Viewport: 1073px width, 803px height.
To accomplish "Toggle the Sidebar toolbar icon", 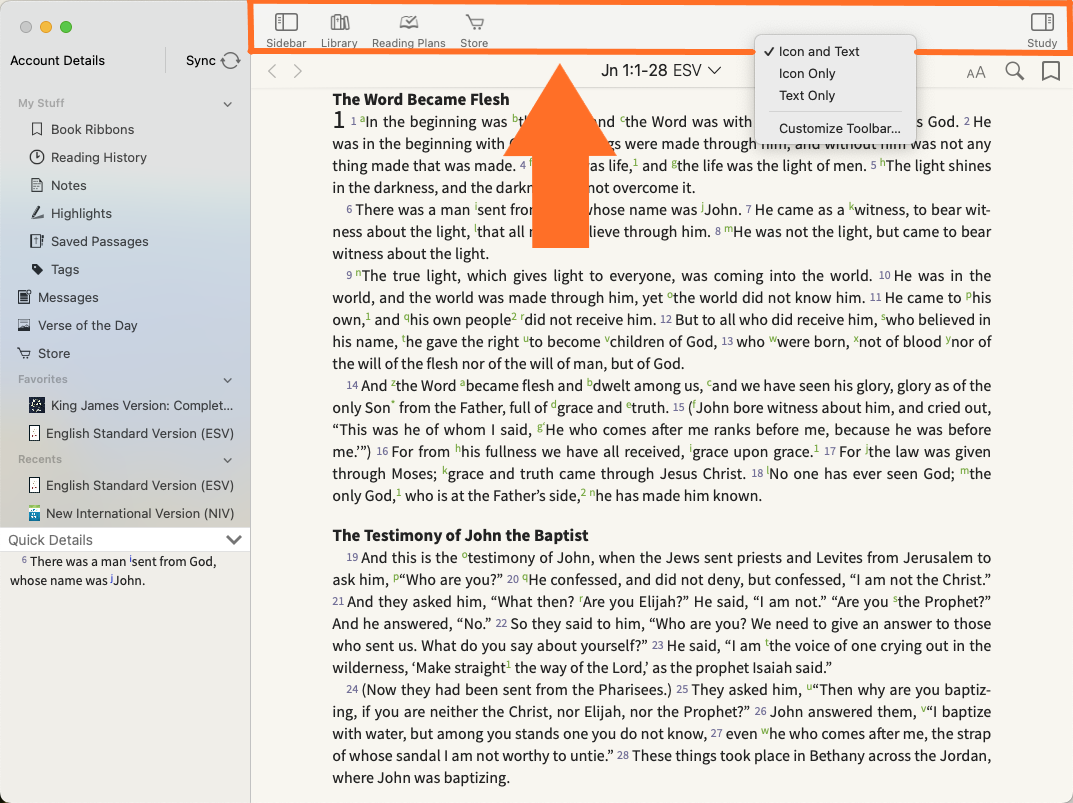I will click(286, 23).
